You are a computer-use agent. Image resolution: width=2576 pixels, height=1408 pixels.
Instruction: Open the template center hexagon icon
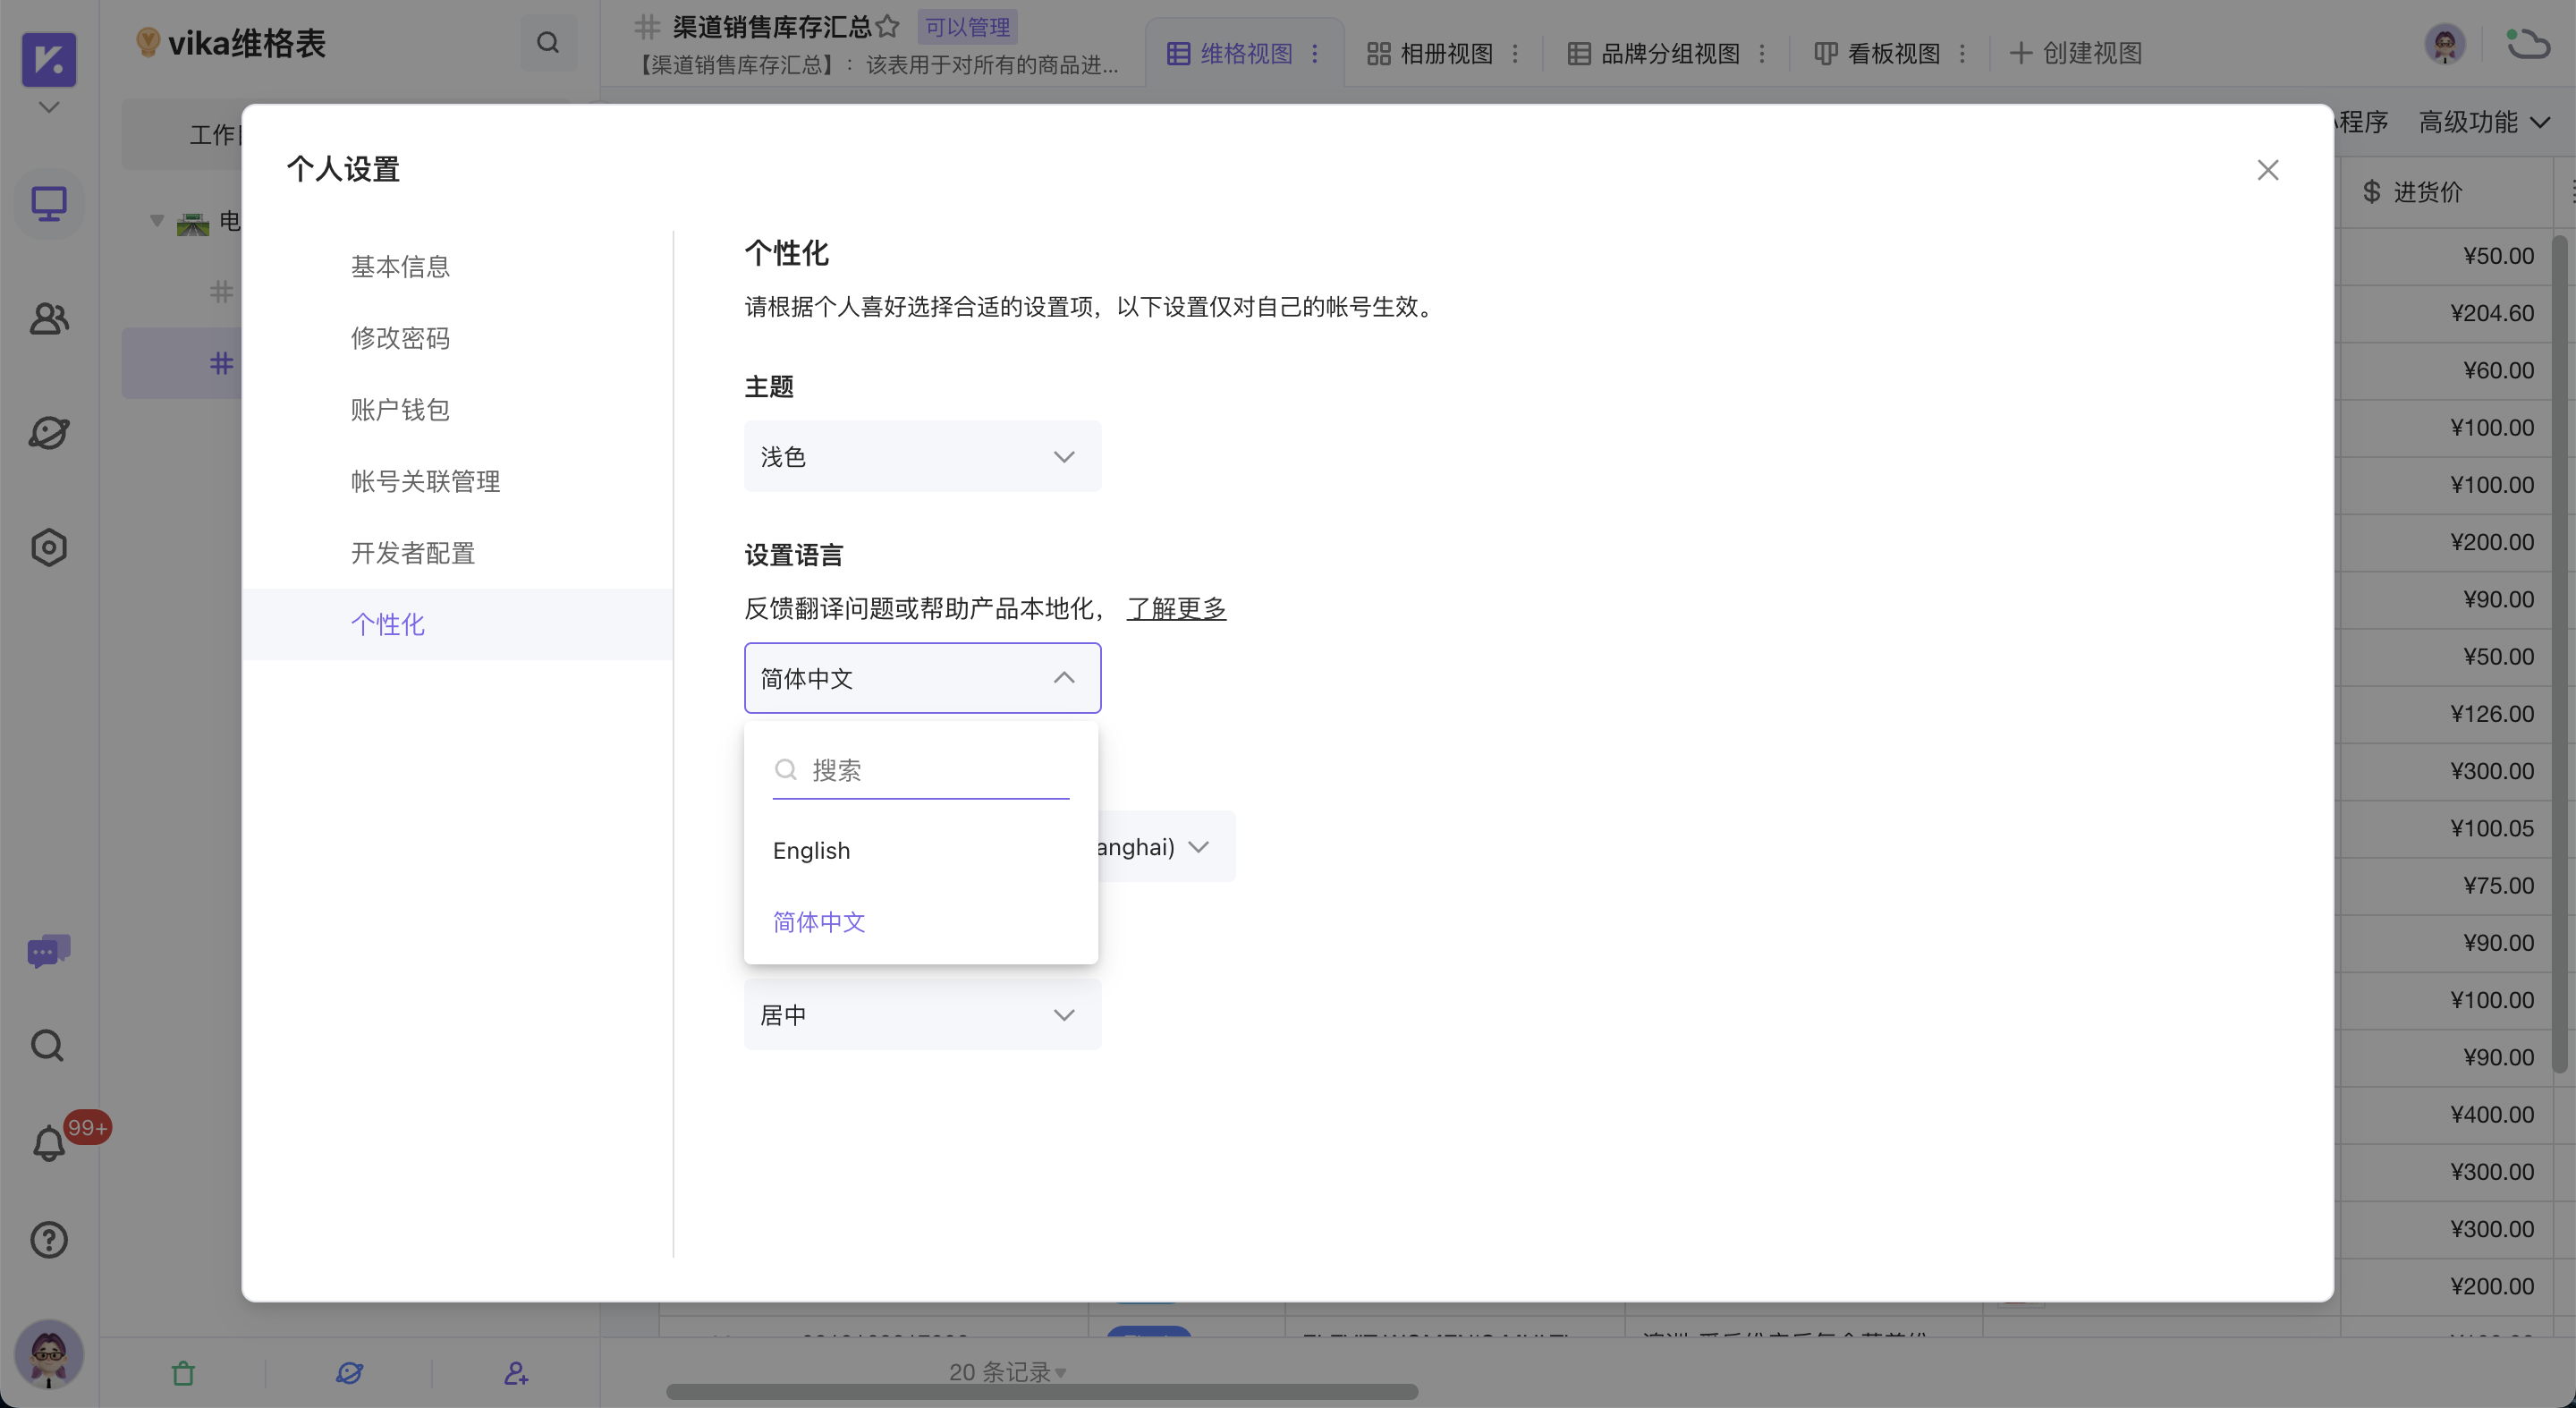(x=47, y=547)
